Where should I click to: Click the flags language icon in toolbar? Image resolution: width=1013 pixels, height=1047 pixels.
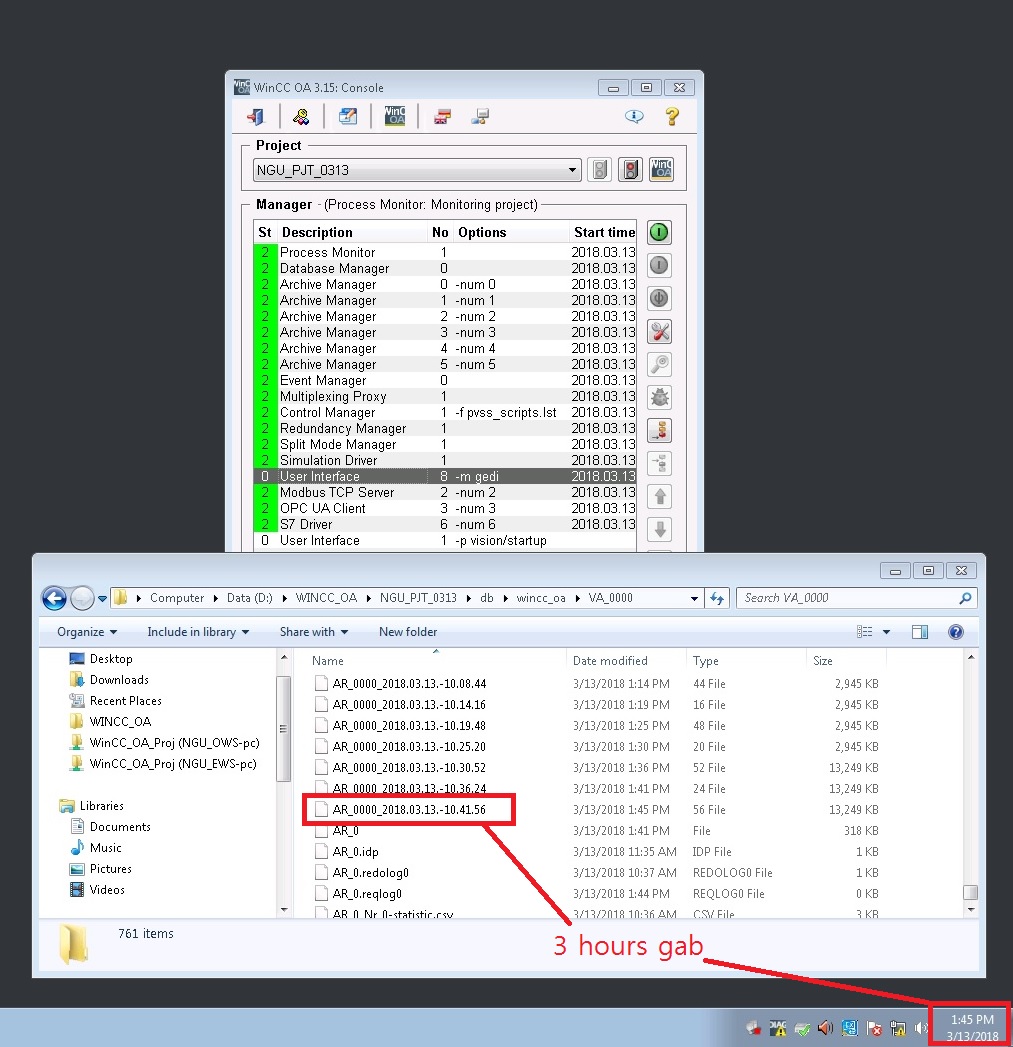coord(441,117)
